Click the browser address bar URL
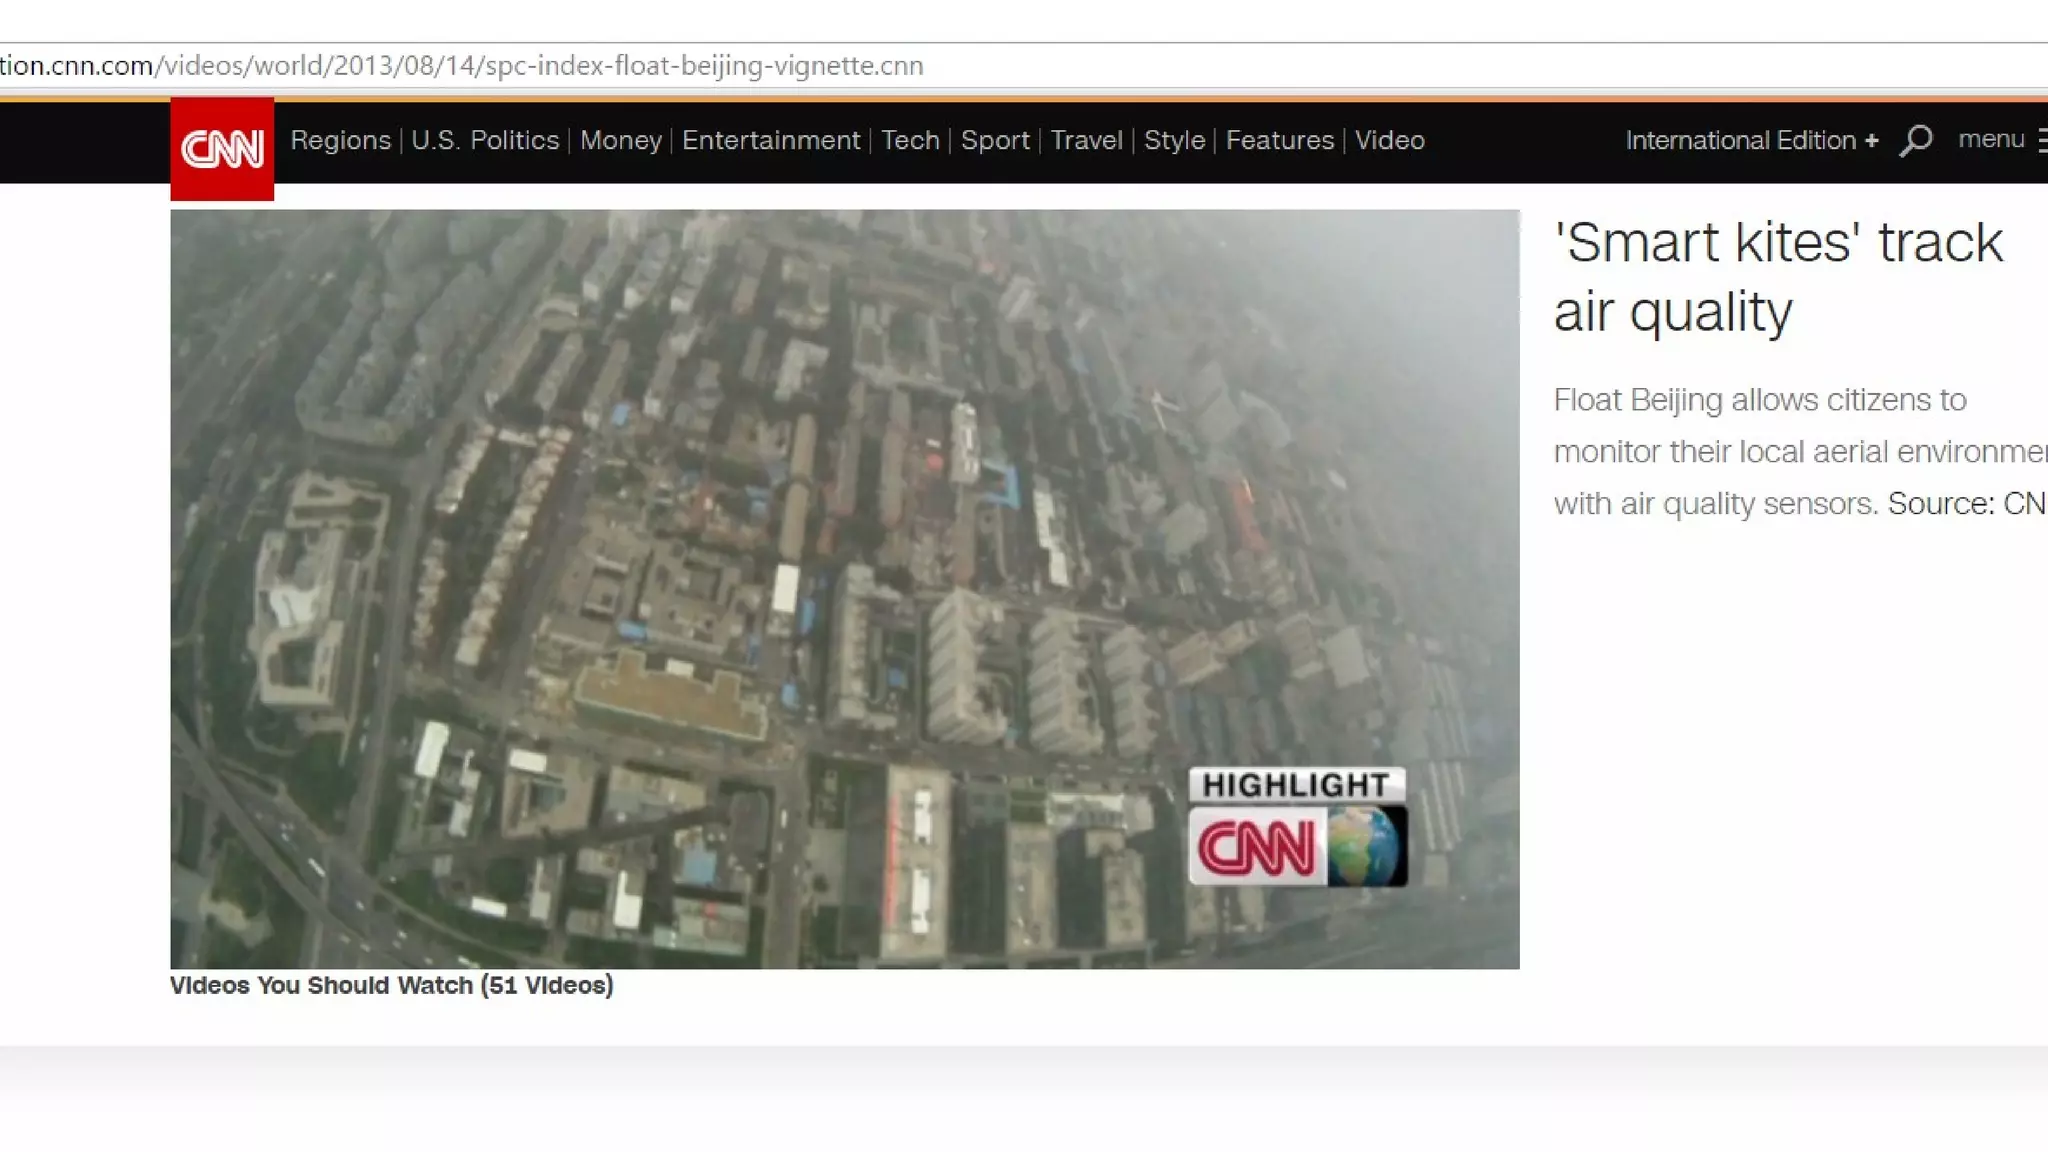The width and height of the screenshot is (2048, 1152). coord(460,66)
